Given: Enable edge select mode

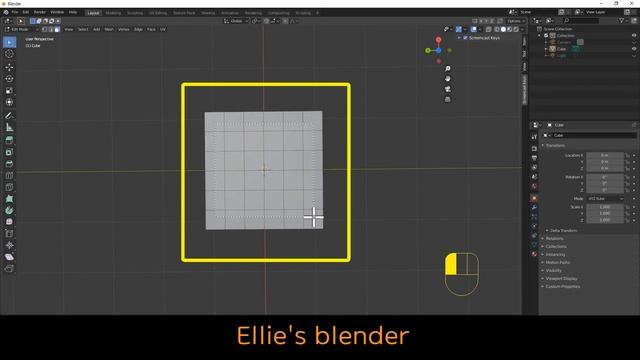Looking at the screenshot, I should 51,29.
